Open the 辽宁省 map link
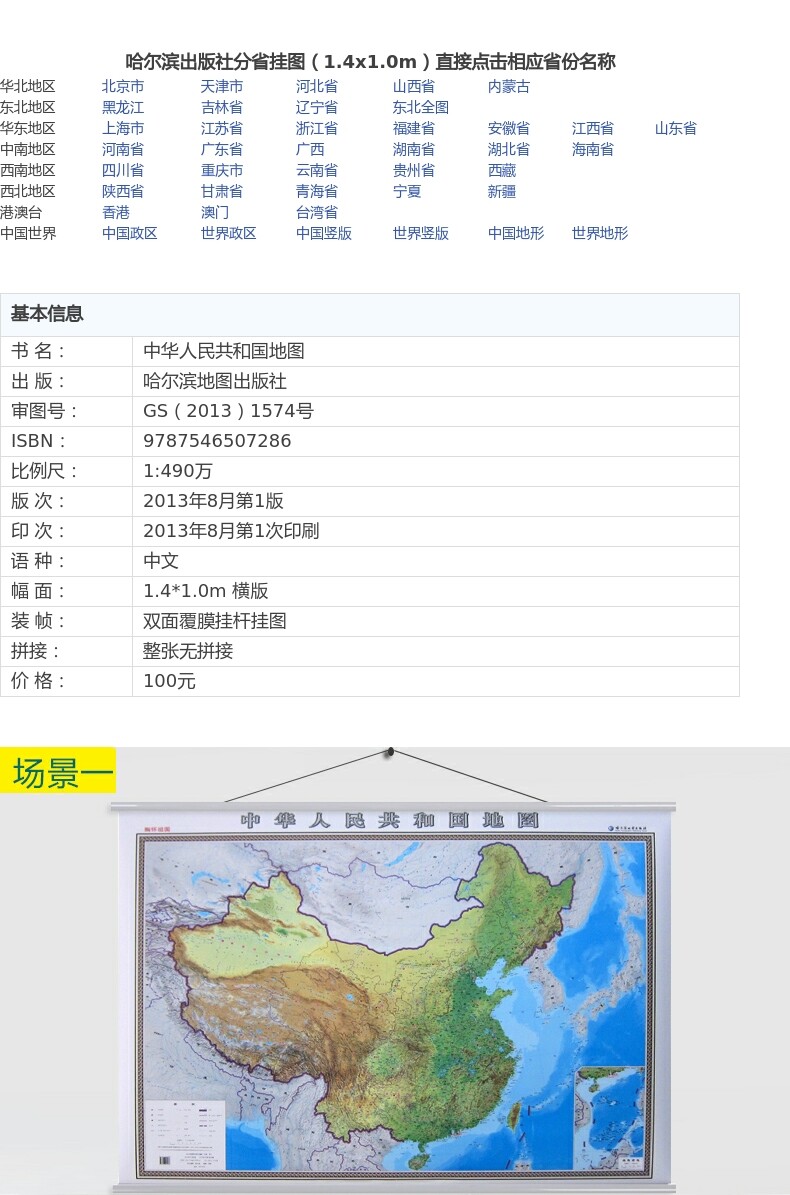Image resolution: width=790 pixels, height=1195 pixels. (317, 107)
